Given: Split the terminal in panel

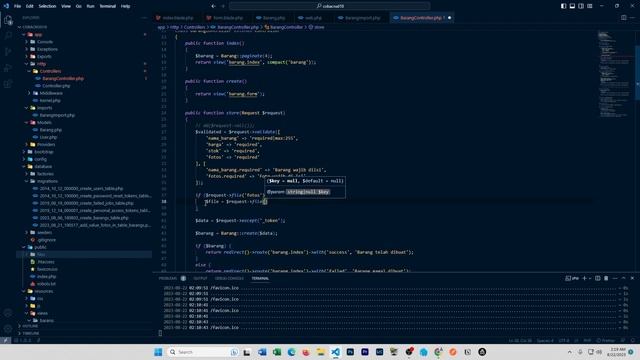Looking at the screenshot, I should tap(598, 278).
